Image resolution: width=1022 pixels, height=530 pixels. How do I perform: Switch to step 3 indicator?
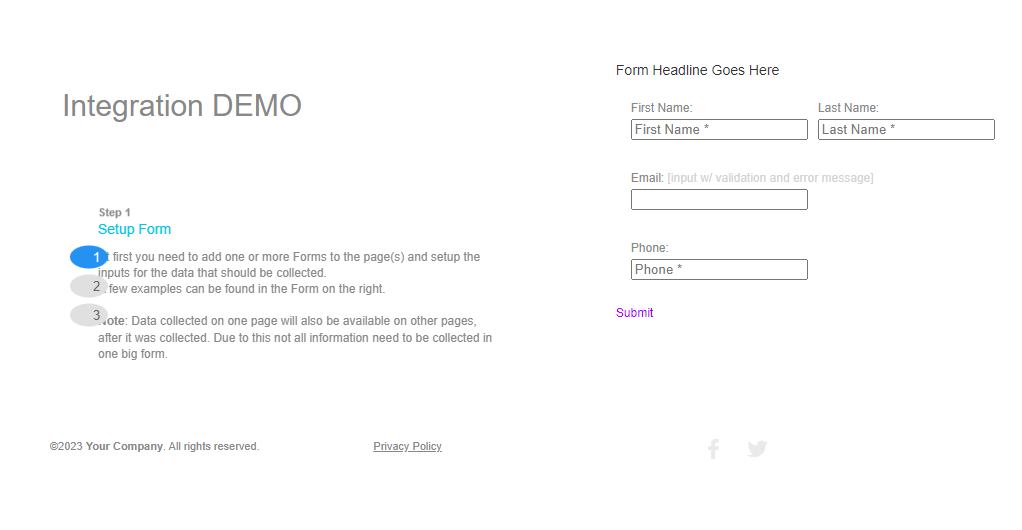89,315
